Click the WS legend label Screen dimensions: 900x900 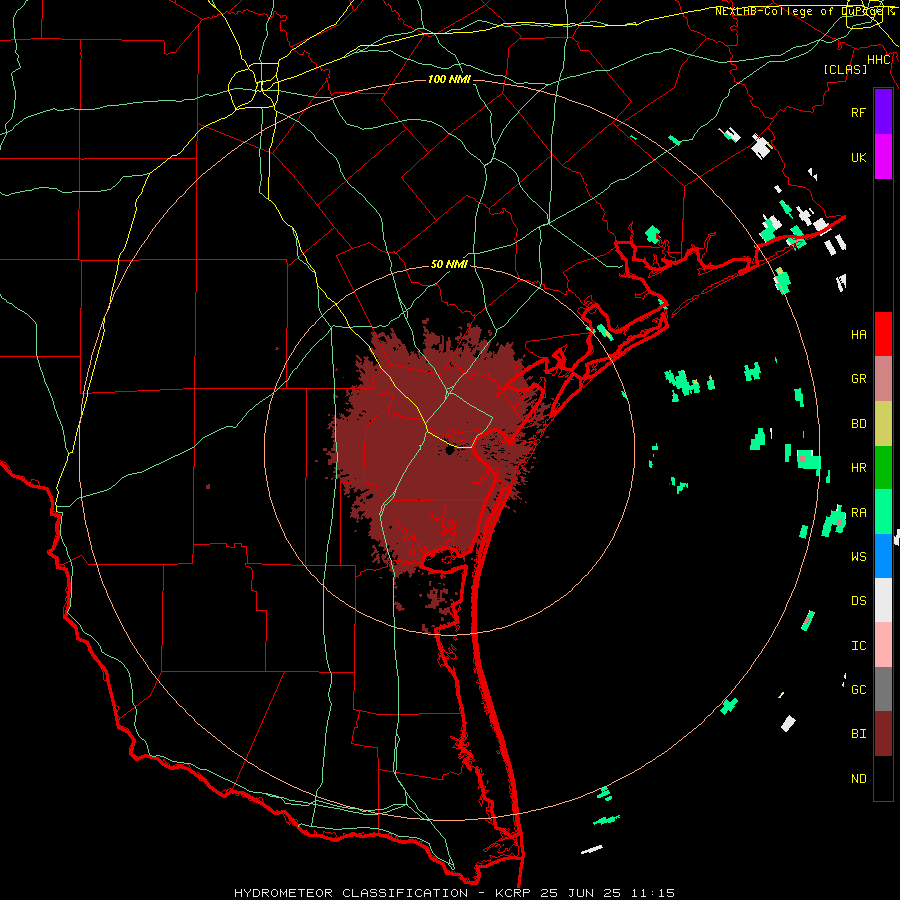point(859,557)
